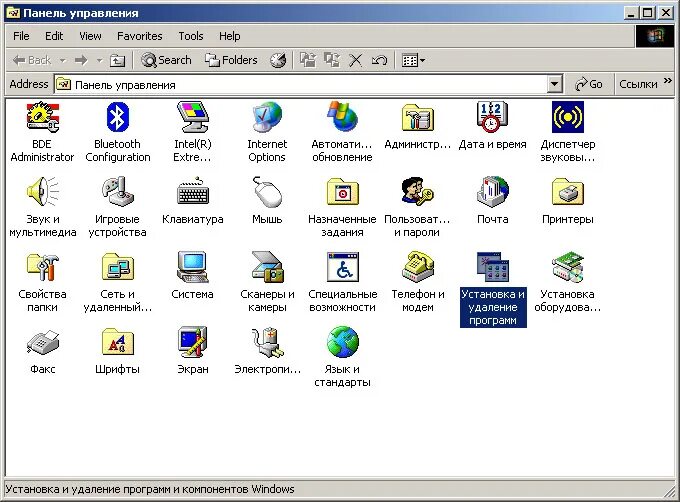This screenshot has width=680, height=502.
Task: Click the Forward arrow button
Action: pos(81,60)
